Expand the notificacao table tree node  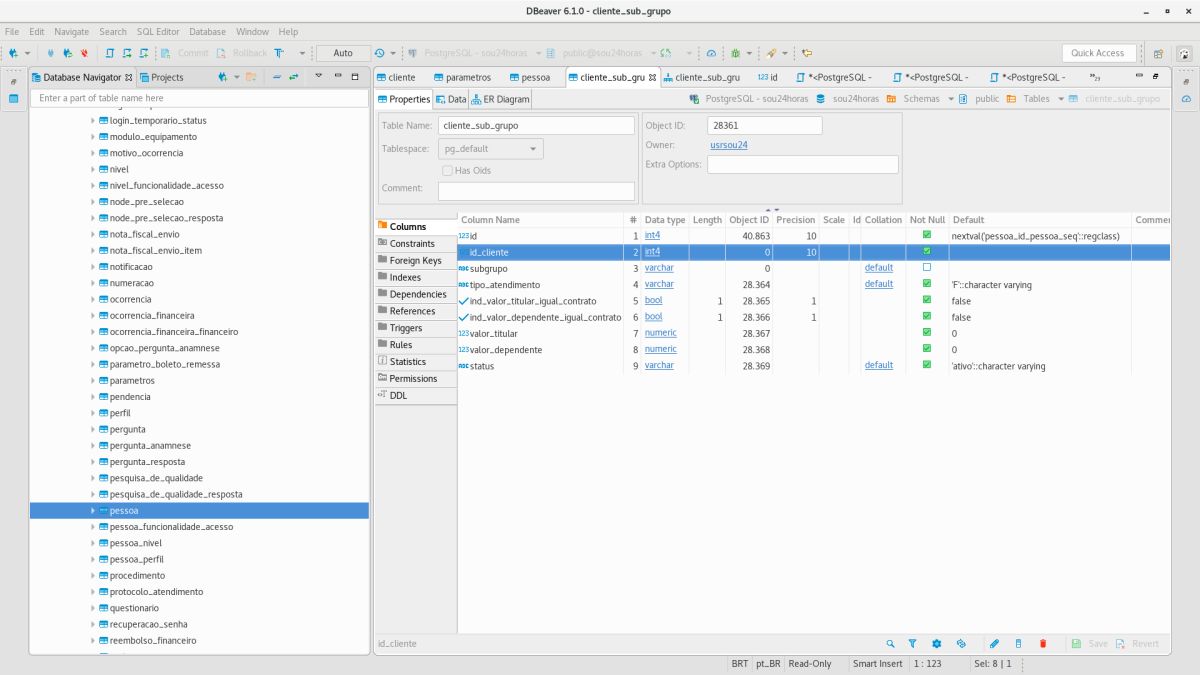tap(93, 267)
